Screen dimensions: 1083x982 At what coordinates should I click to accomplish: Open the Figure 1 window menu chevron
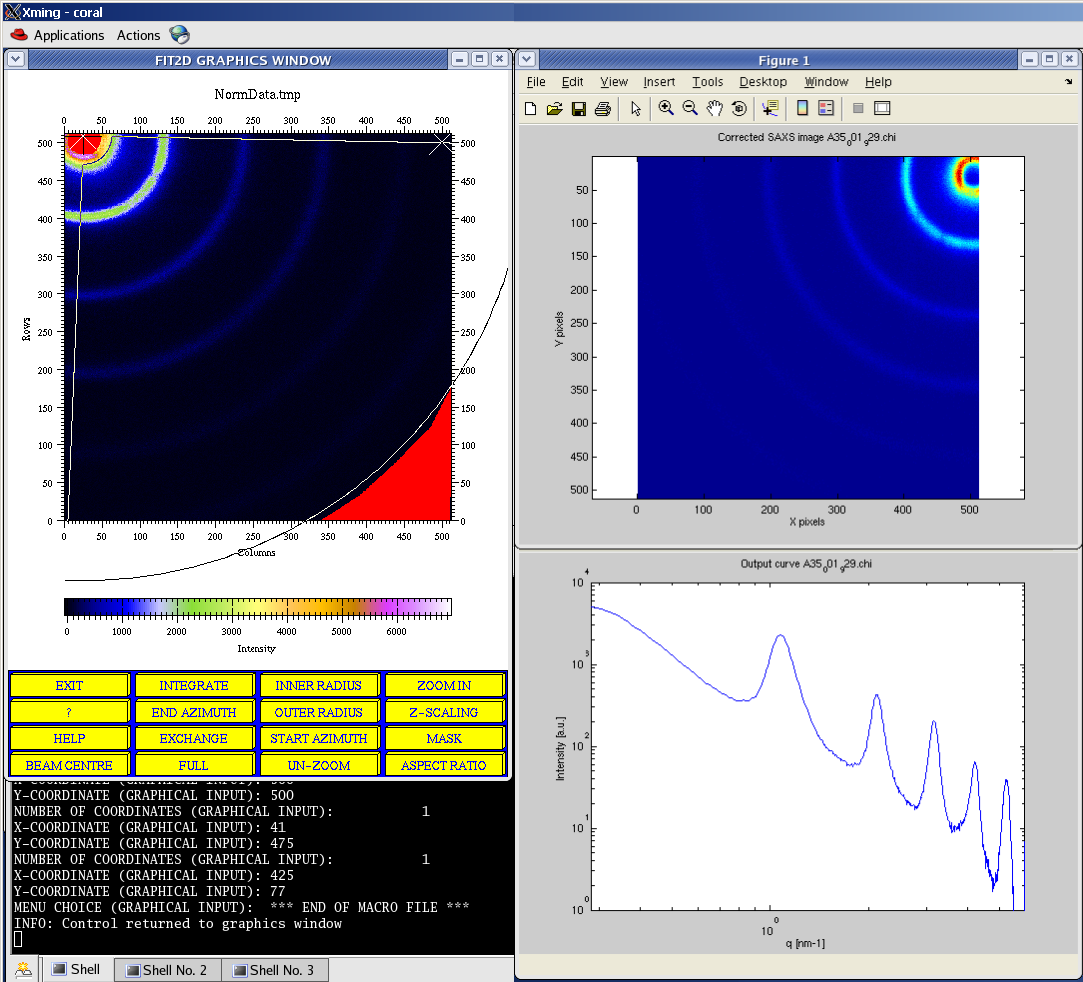[527, 60]
